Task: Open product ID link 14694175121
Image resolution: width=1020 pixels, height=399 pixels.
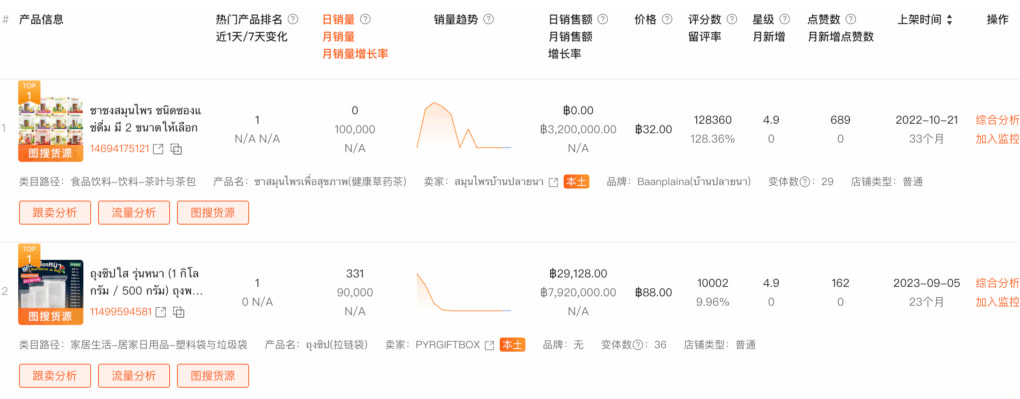Action: pyautogui.click(x=120, y=149)
